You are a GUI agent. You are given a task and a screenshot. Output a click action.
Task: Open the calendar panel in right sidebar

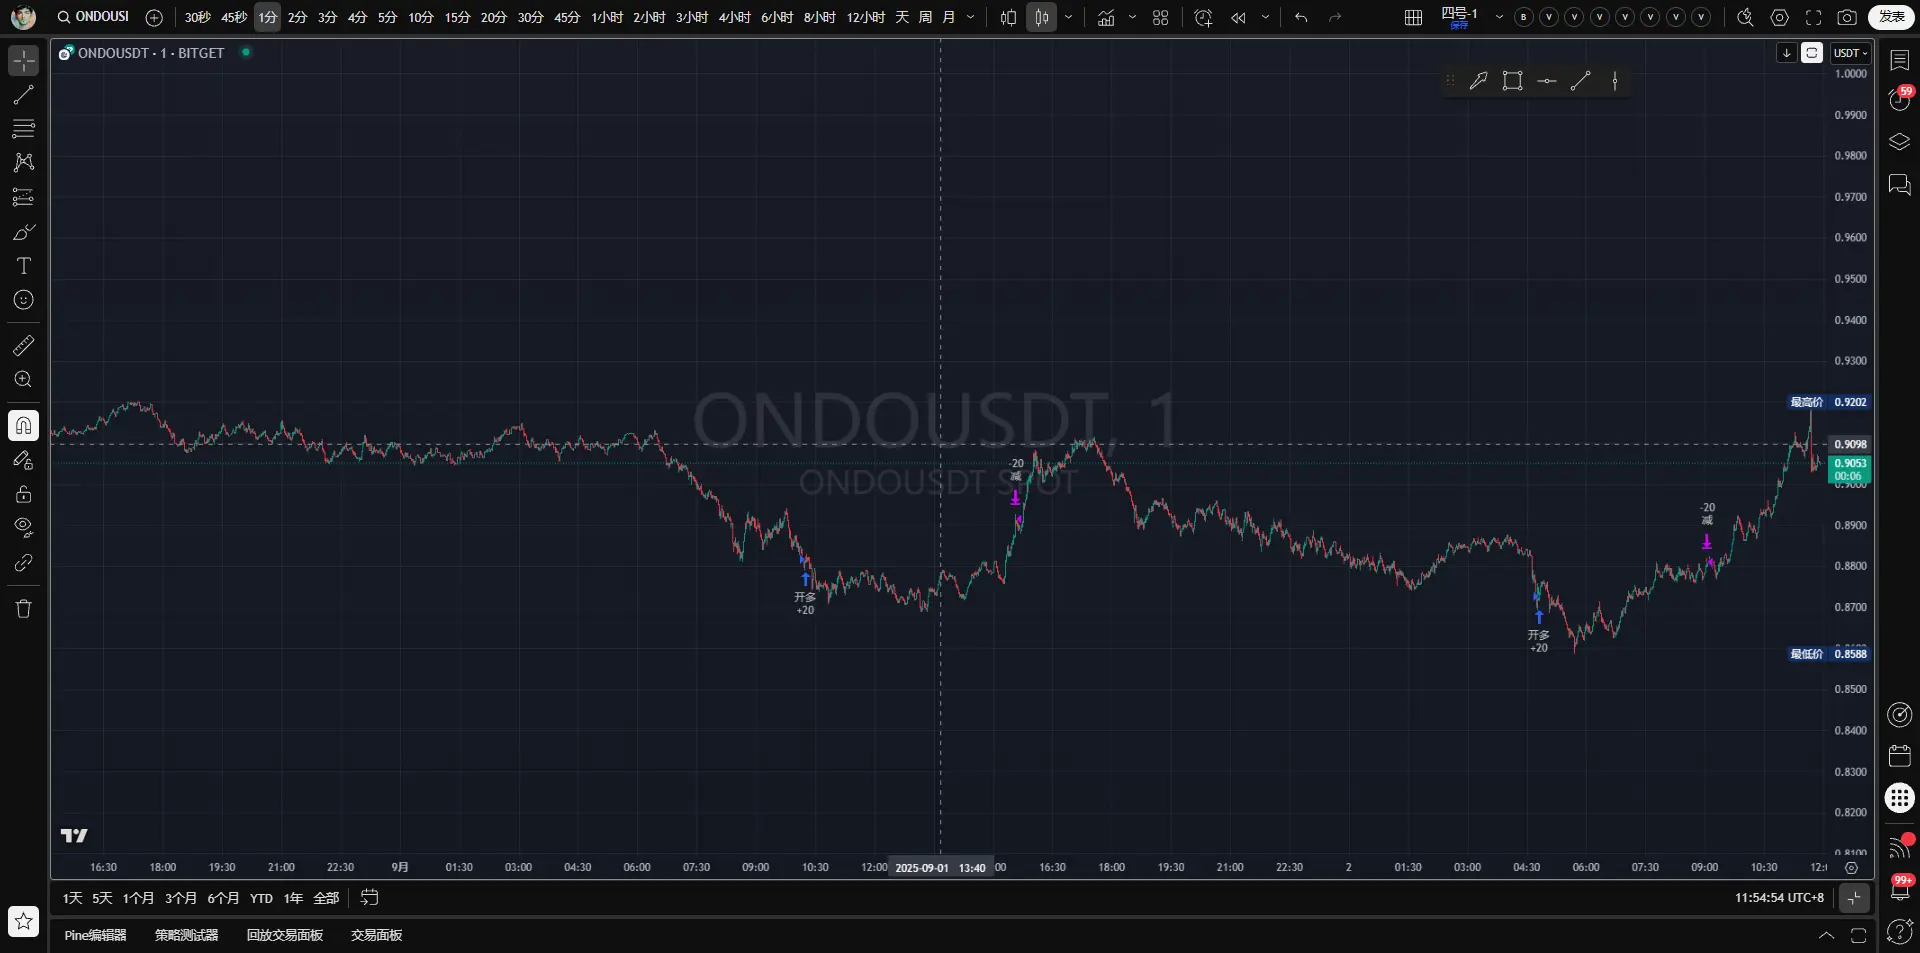pyautogui.click(x=1900, y=756)
